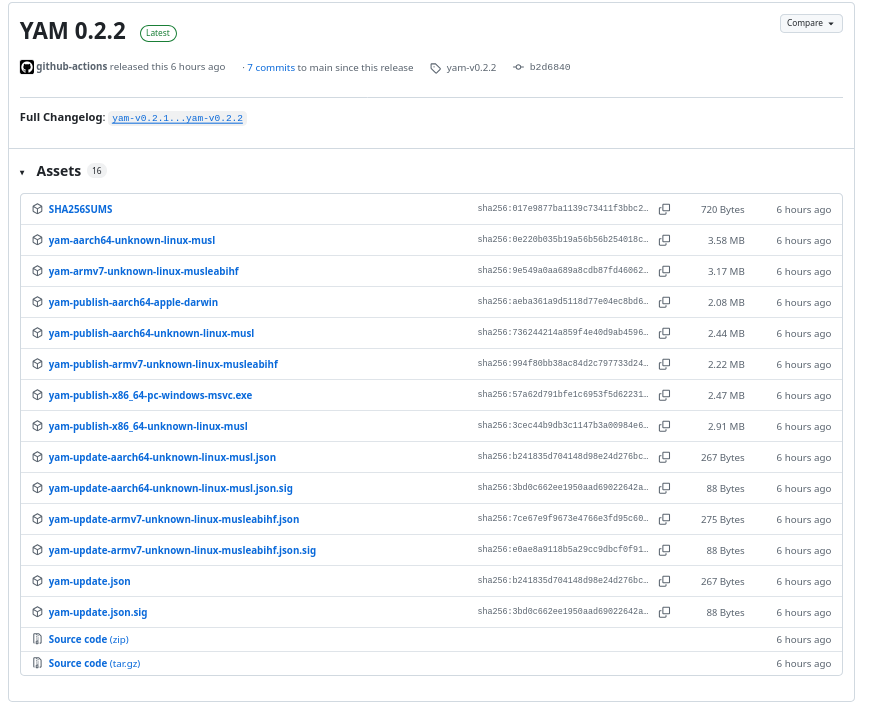Download yam-publish-armv7-unknown-linux-musleabihf
Screen dimensions: 872x713
coord(163,364)
